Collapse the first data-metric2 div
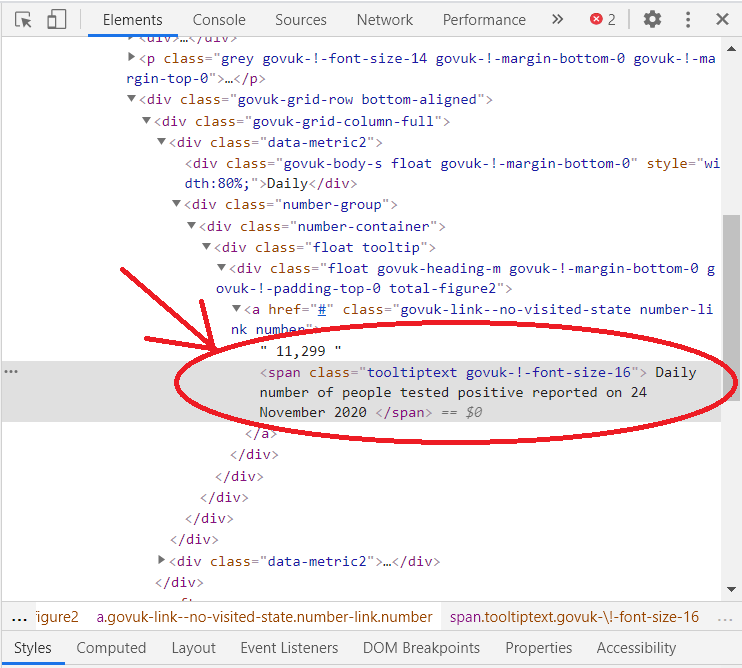Image resolution: width=742 pixels, height=668 pixels. (161, 141)
